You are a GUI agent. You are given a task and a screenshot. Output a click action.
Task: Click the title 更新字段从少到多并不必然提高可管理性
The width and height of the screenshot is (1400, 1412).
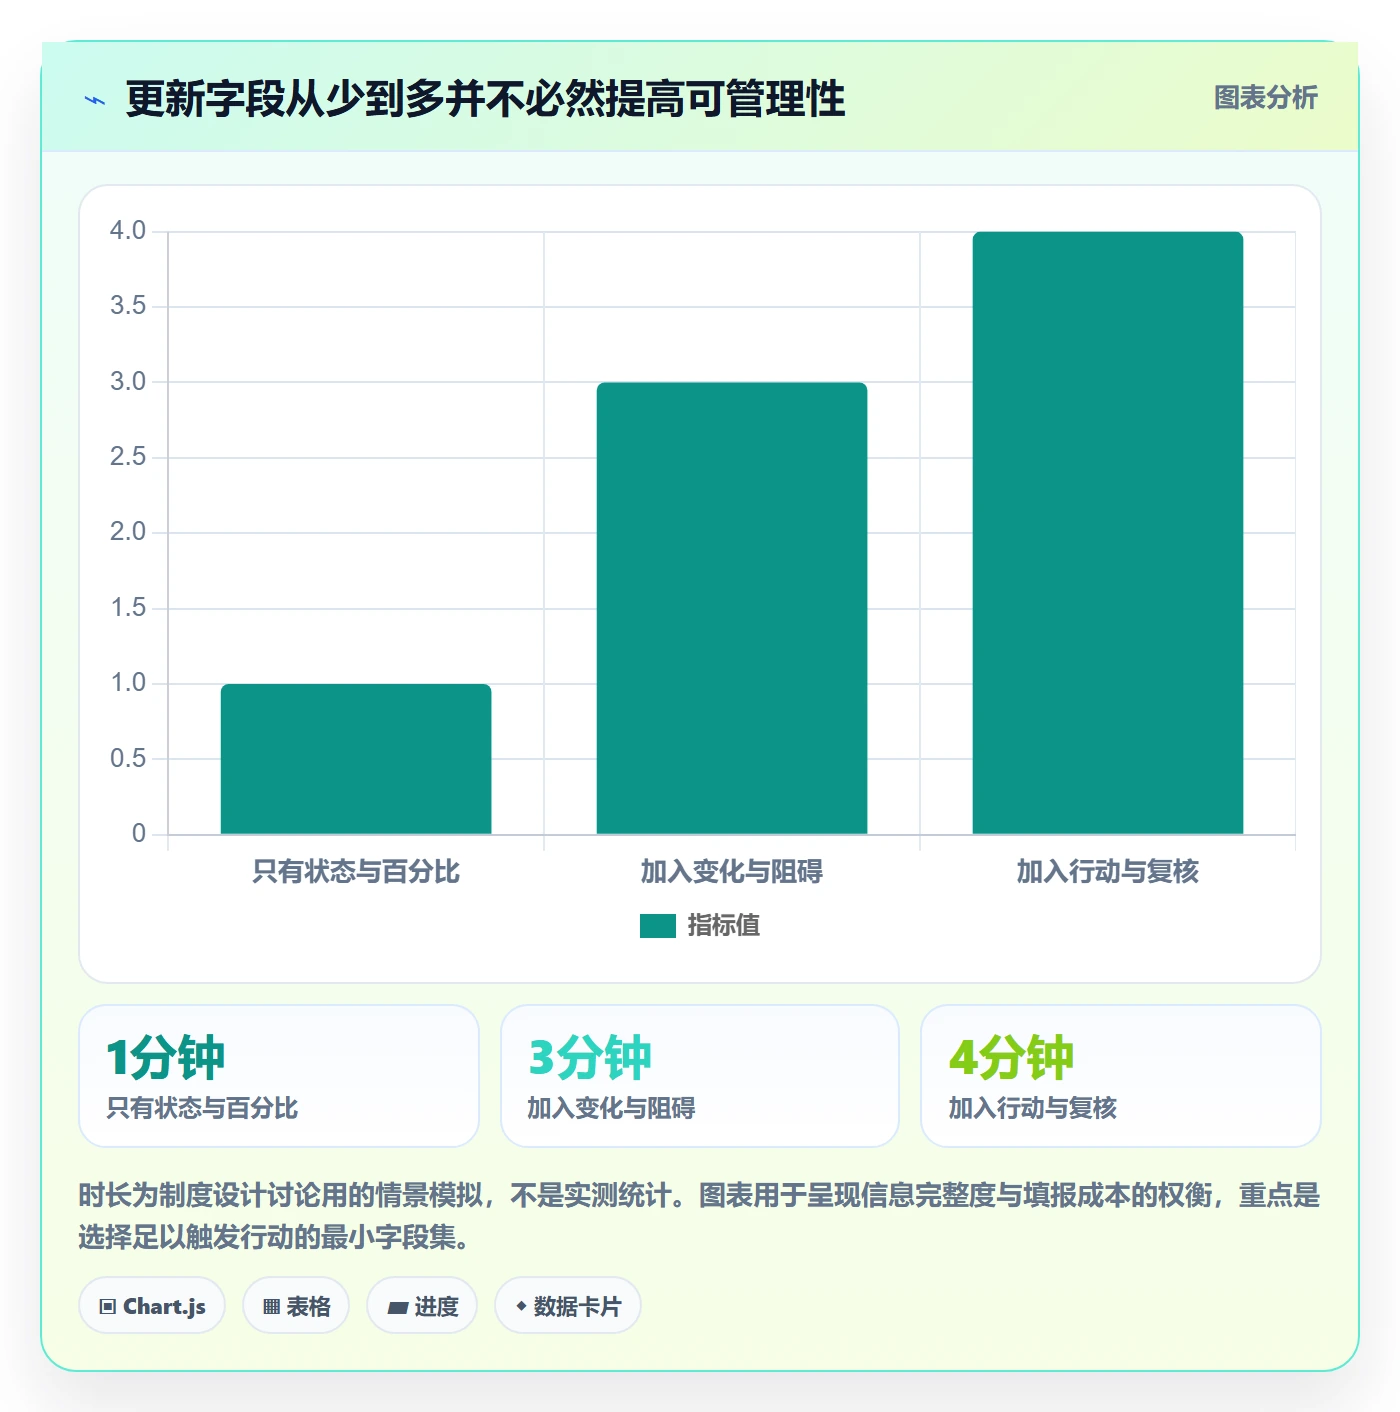pos(486,99)
